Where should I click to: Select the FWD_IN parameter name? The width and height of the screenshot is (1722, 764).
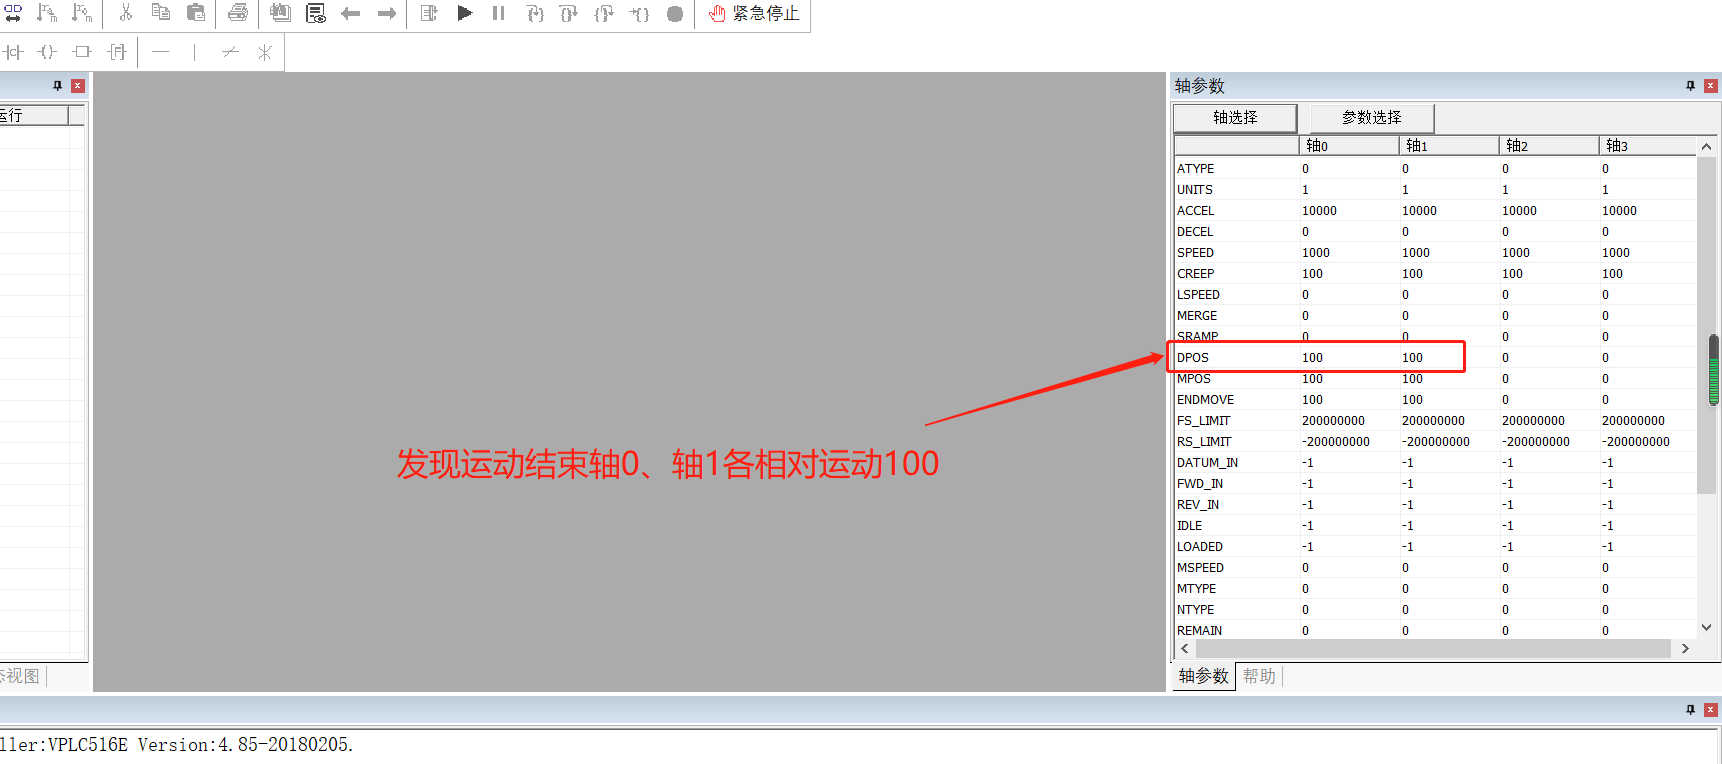point(1200,484)
